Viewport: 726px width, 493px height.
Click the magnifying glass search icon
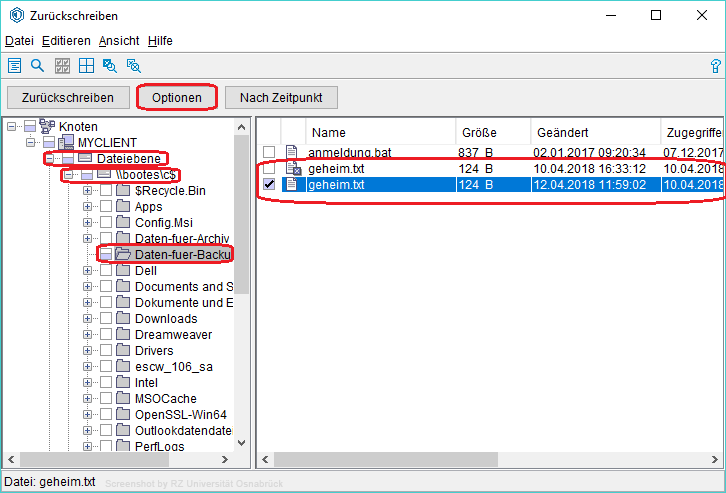click(x=37, y=66)
